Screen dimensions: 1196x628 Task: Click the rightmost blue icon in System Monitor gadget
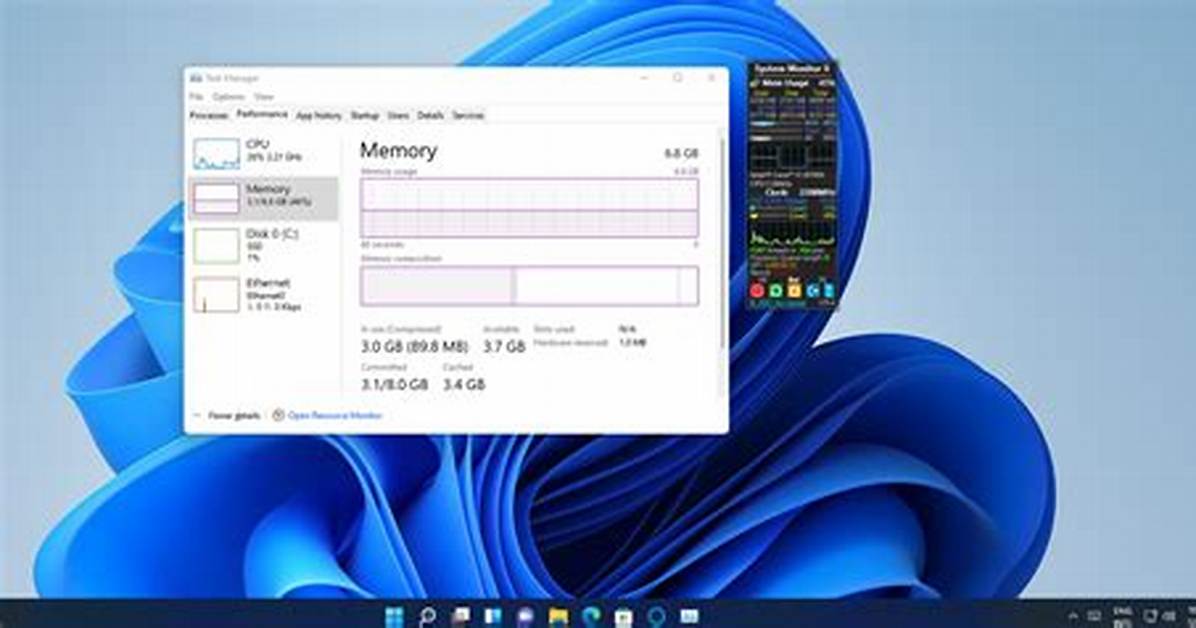point(828,290)
